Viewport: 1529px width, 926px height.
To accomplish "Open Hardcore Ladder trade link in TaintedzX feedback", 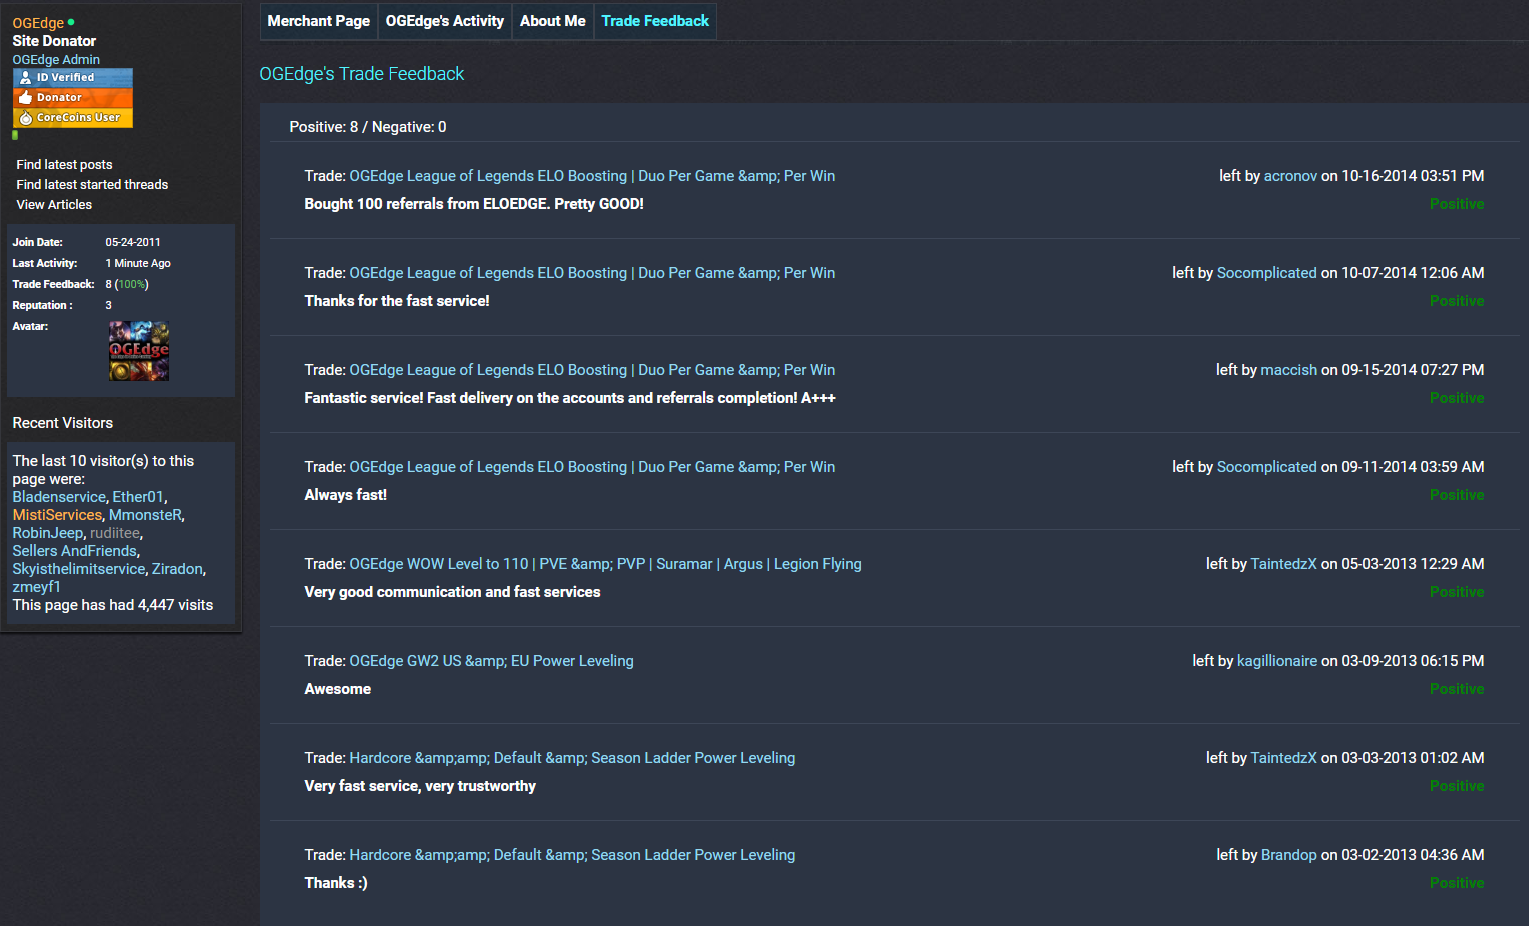I will pyautogui.click(x=572, y=758).
